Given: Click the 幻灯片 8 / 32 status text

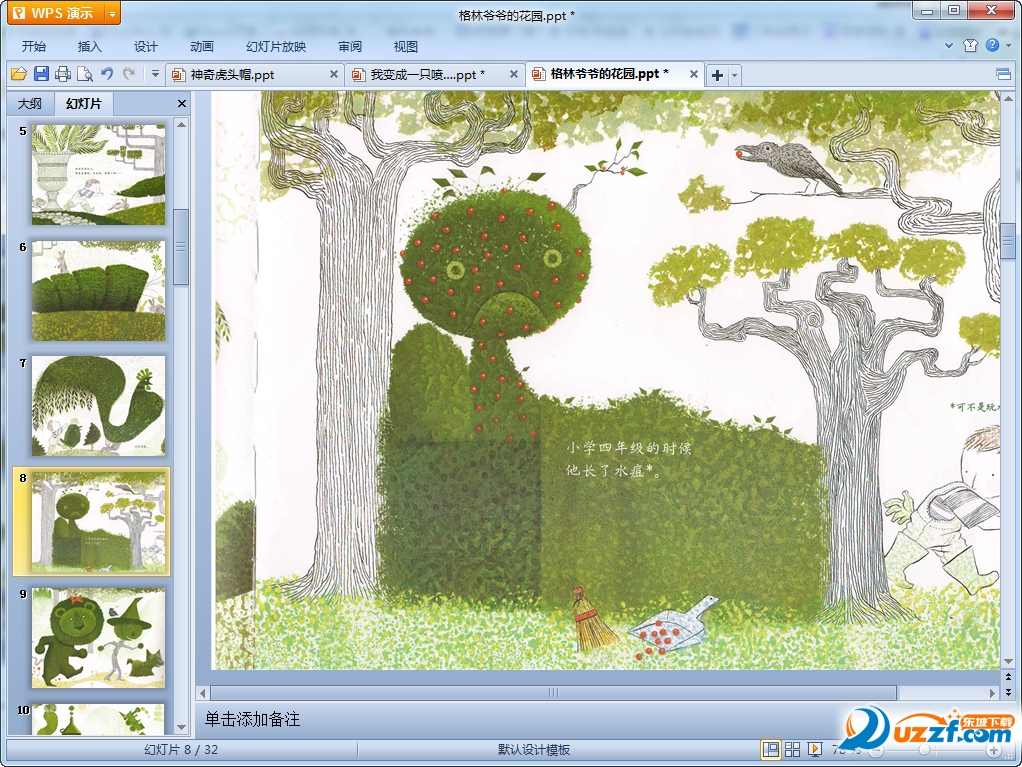Looking at the screenshot, I should [x=181, y=749].
